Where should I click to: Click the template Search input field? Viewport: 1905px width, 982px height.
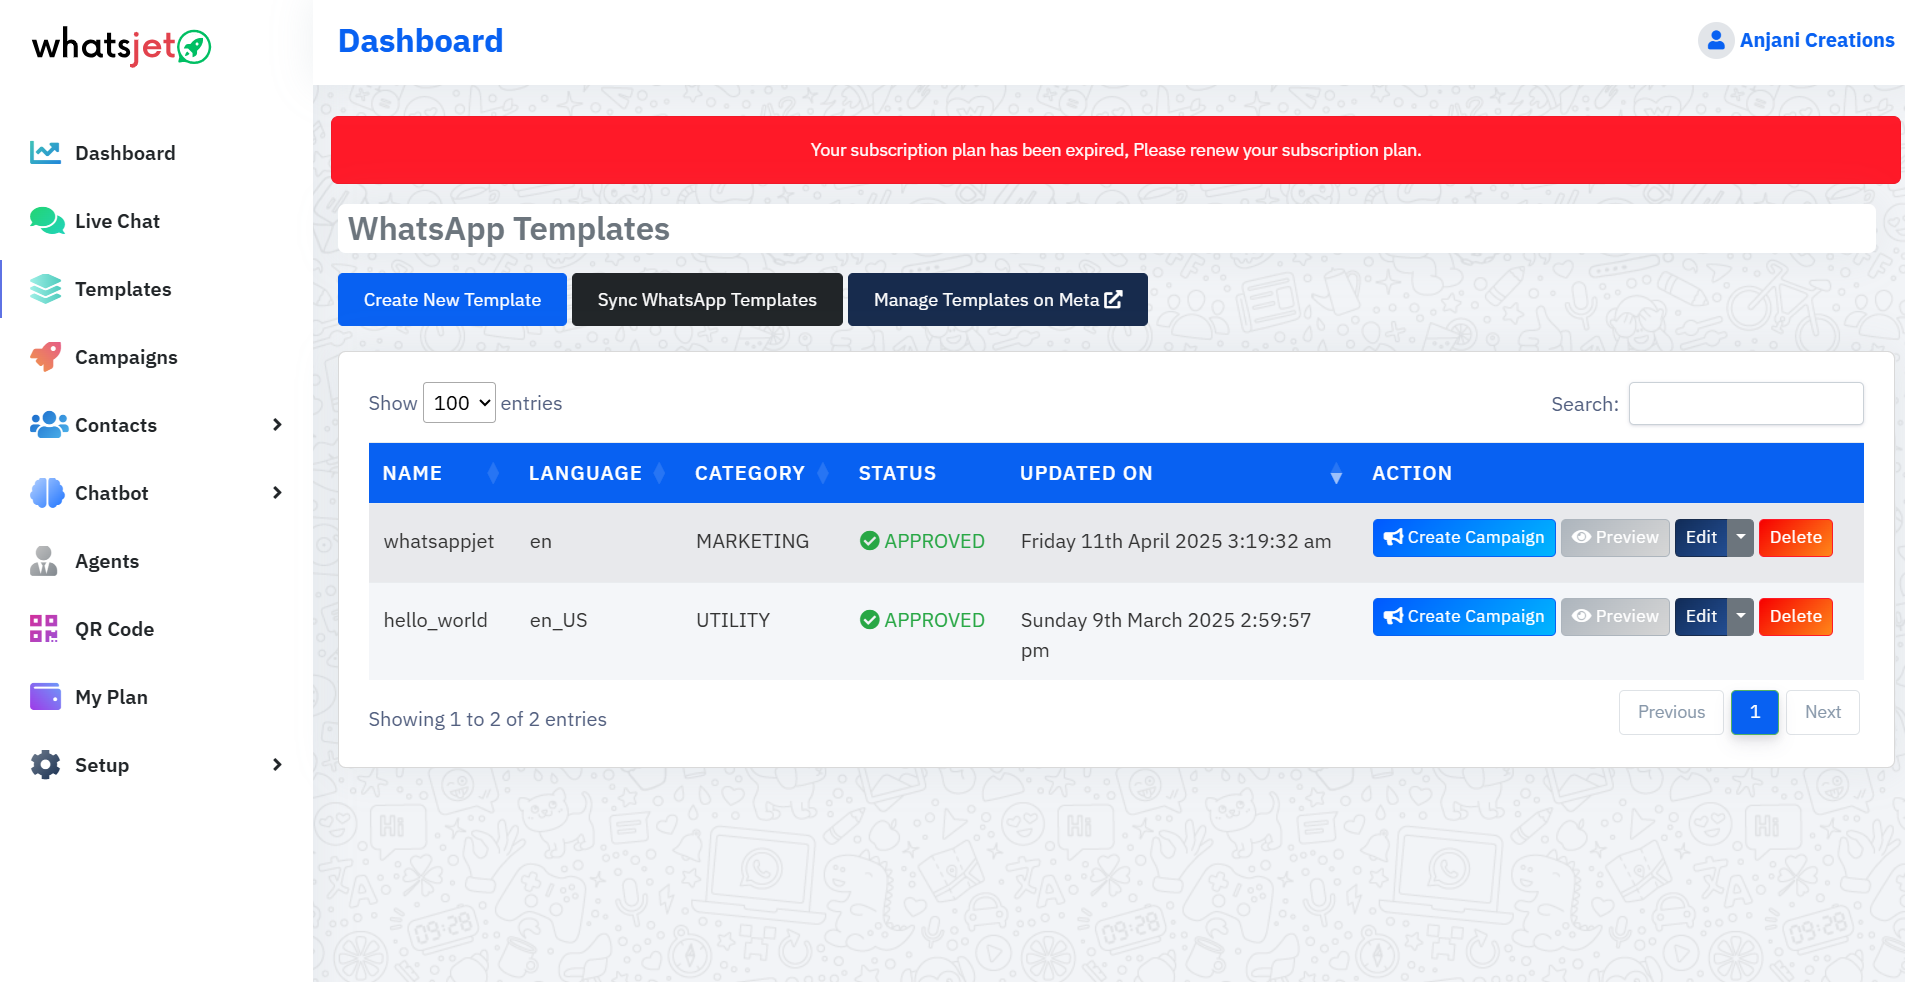point(1746,403)
